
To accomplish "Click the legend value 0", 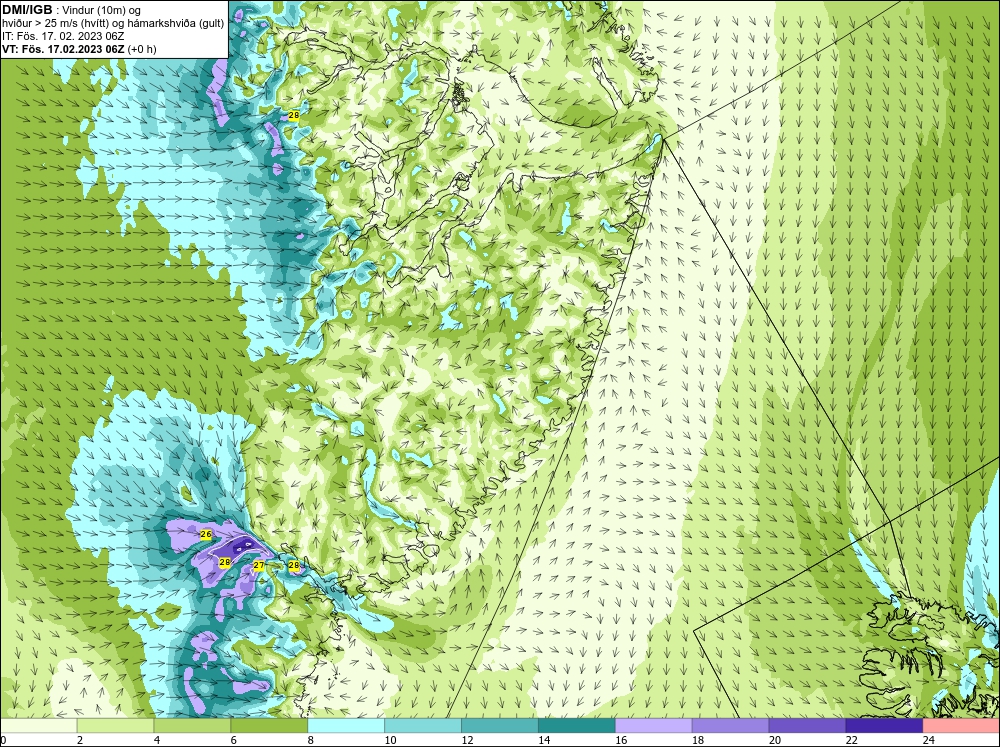I will [3, 740].
